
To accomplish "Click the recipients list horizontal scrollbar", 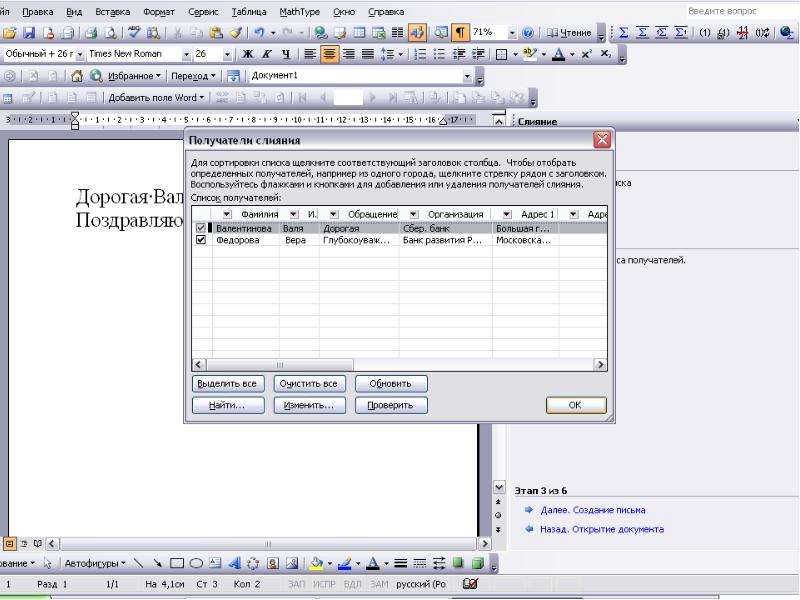I will (399, 364).
